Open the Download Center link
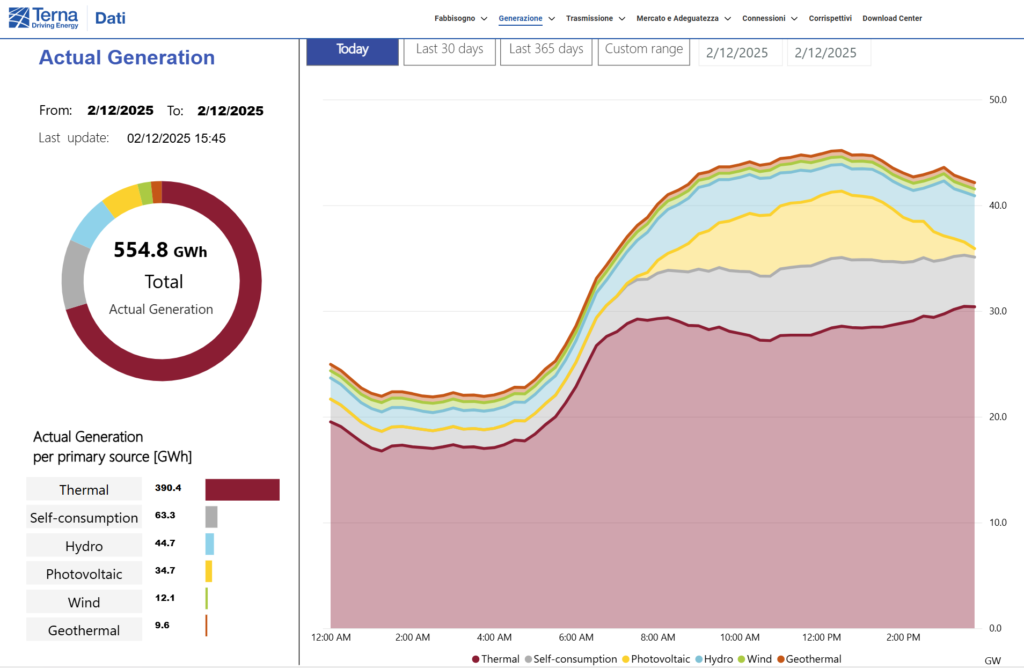Screen dimensions: 1024x668 pyautogui.click(x=892, y=18)
